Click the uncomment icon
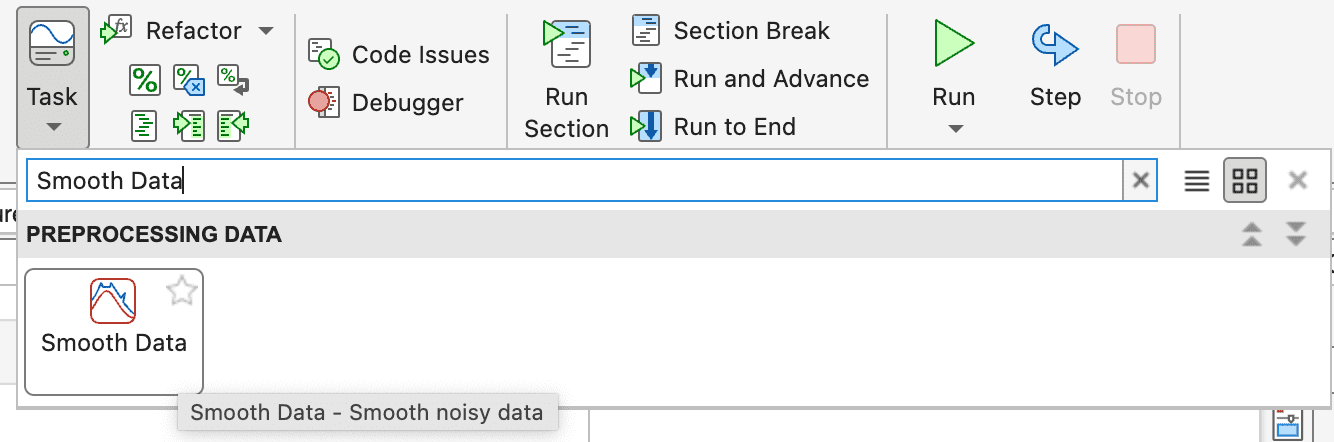1334x442 pixels. (189, 78)
